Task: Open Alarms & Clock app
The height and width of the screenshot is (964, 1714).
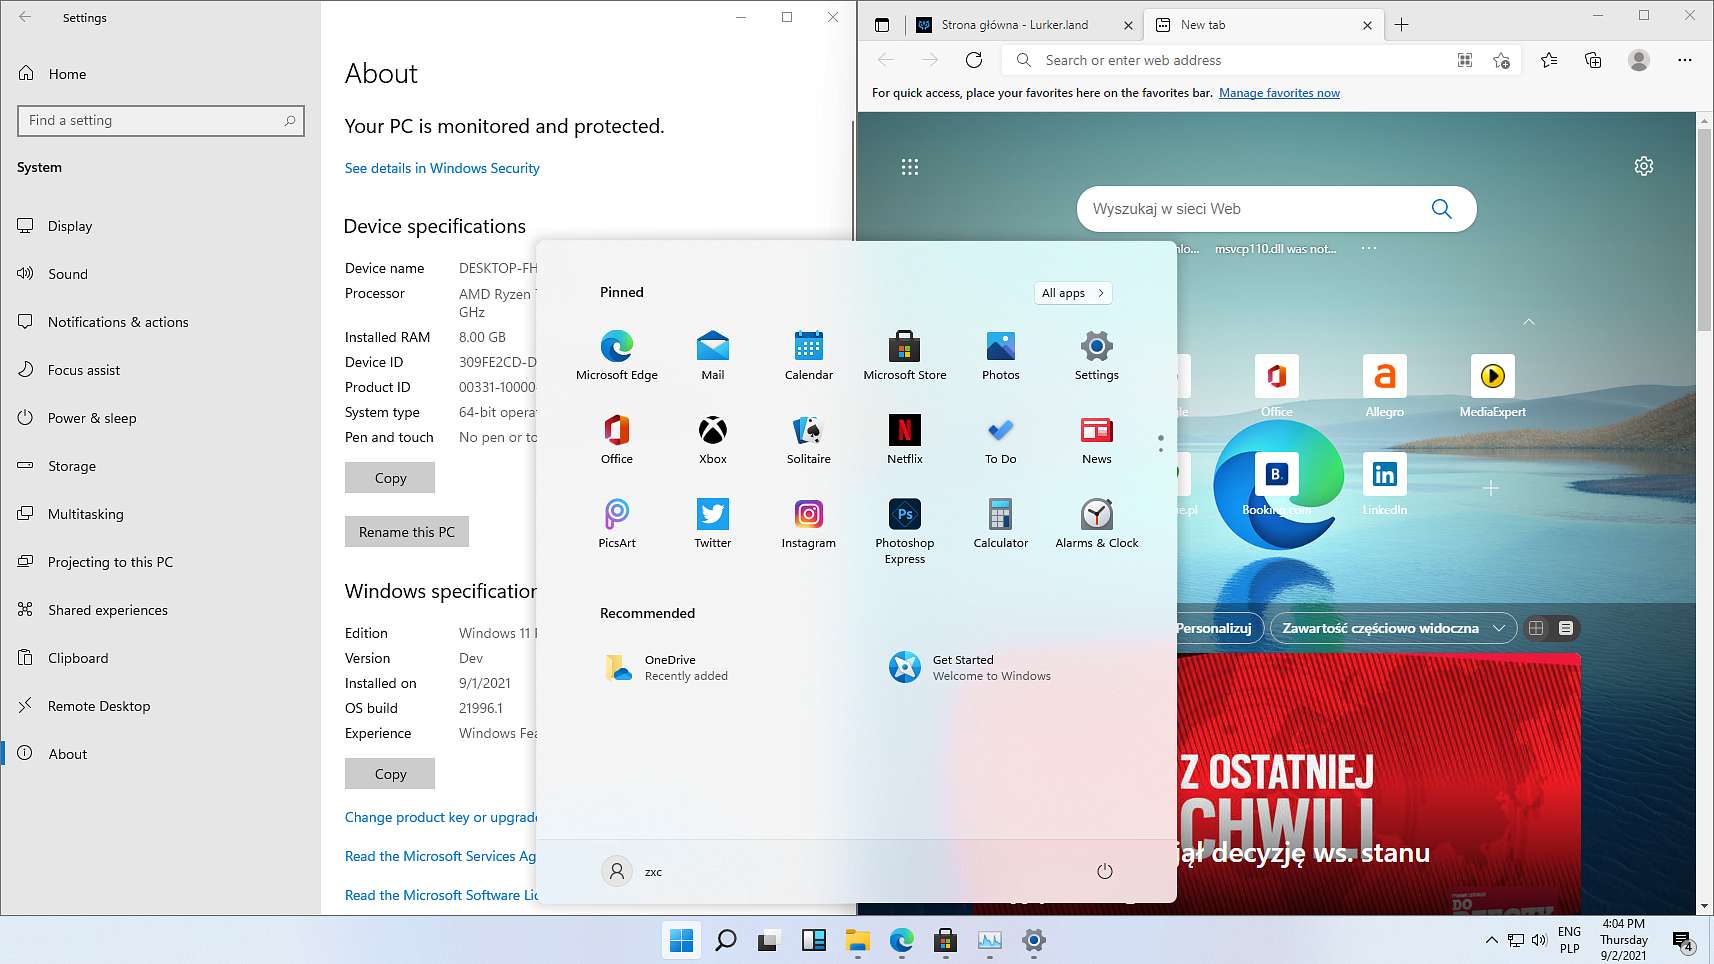Action: pyautogui.click(x=1097, y=524)
